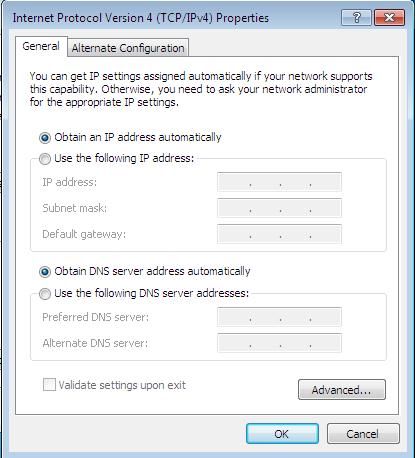
Task: Click the dialog title bar text
Action: 141,18
